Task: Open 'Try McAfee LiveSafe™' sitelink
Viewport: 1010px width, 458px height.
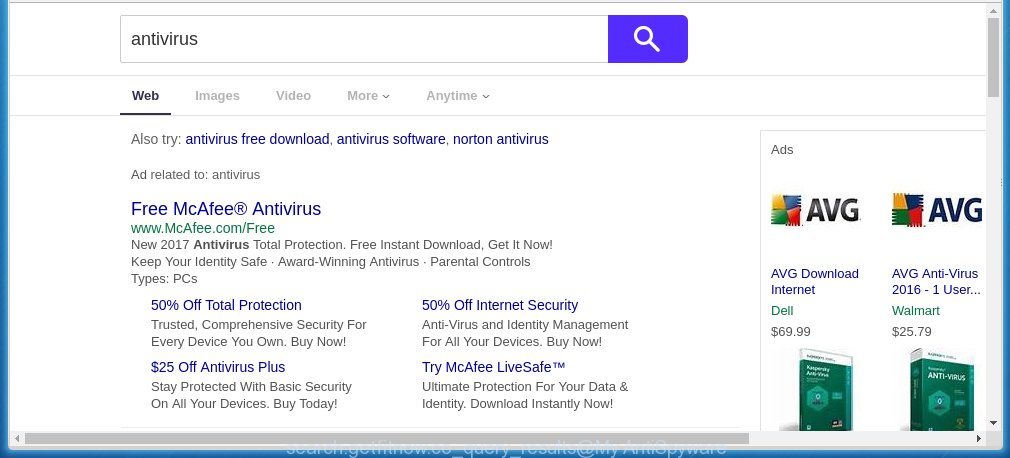Action: (x=493, y=367)
